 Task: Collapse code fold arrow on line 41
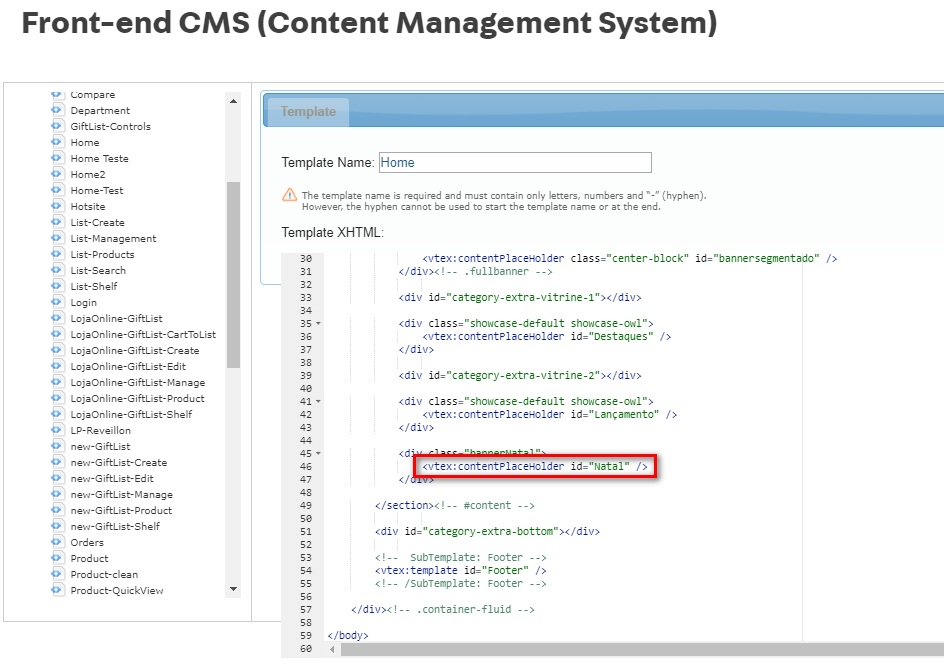[318, 401]
